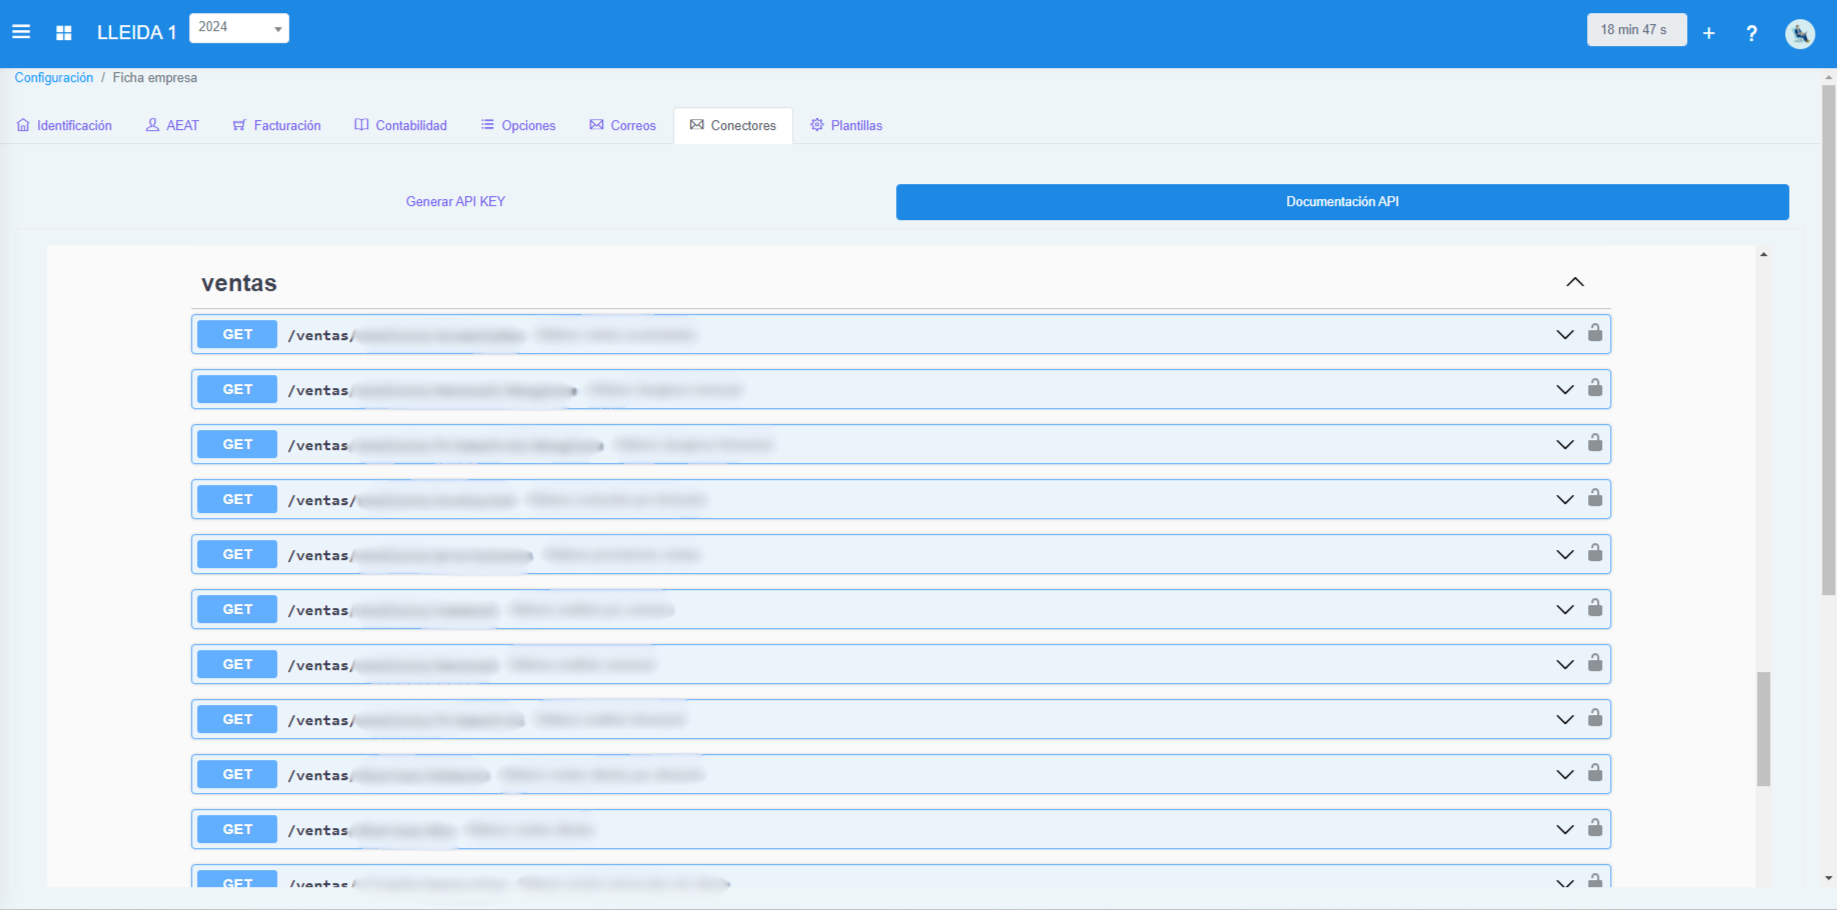The height and width of the screenshot is (910, 1837).
Task: Click the user avatar icon
Action: [x=1800, y=33]
